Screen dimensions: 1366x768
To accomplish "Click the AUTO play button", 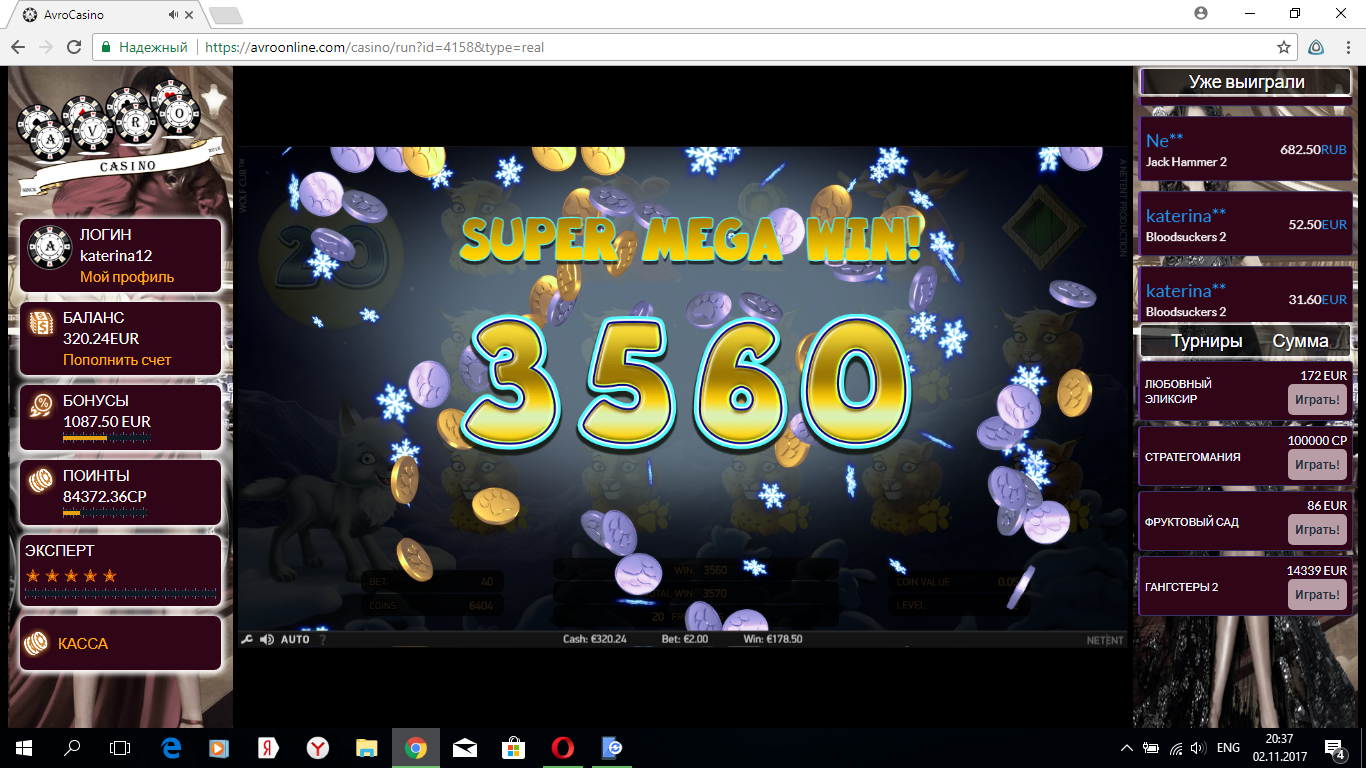I will pyautogui.click(x=295, y=639).
